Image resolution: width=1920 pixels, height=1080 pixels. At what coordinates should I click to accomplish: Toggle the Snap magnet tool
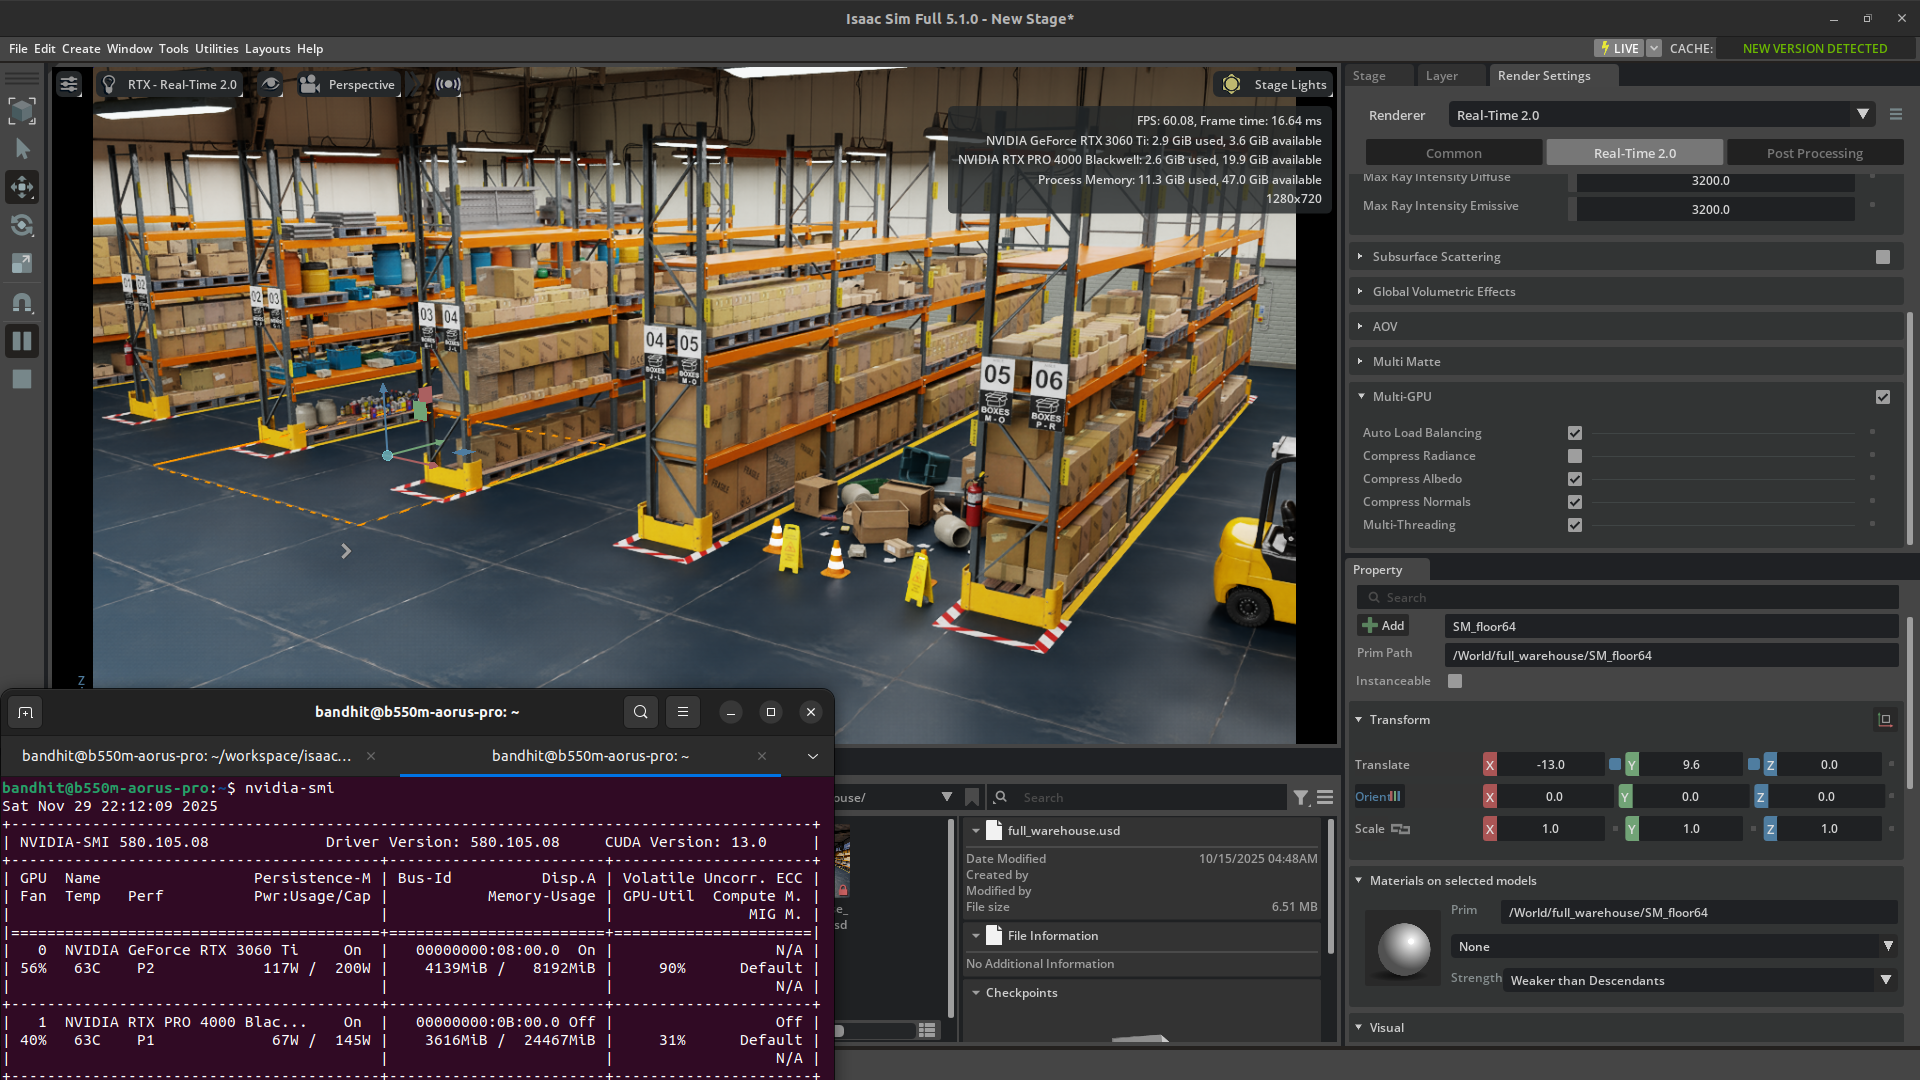(22, 302)
